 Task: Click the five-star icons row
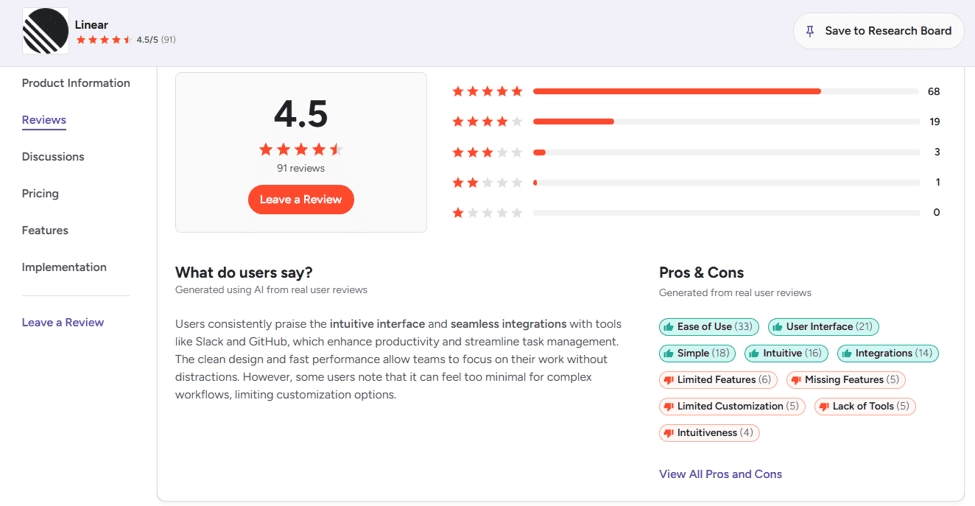pyautogui.click(x=488, y=91)
